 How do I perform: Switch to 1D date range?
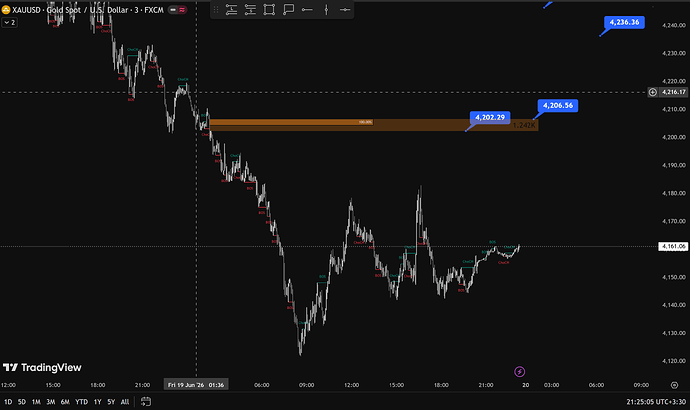point(8,402)
